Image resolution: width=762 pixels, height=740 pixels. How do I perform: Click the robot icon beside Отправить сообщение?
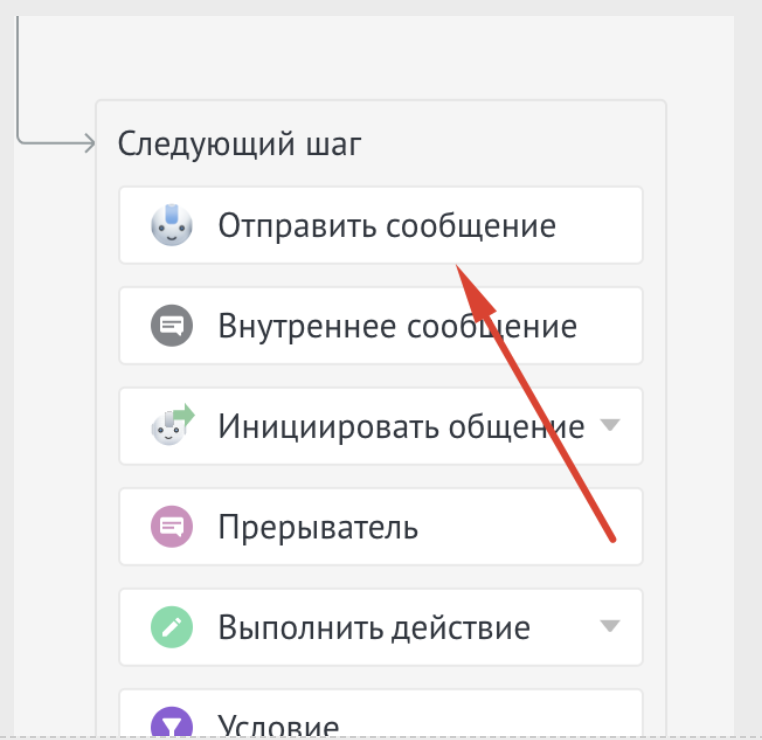click(x=170, y=225)
